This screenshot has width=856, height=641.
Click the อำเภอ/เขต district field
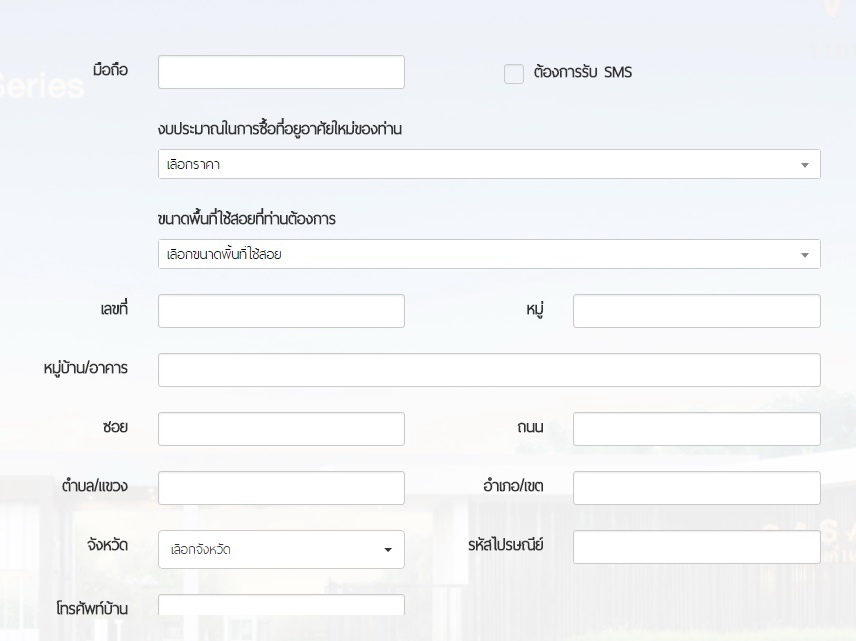tap(696, 488)
